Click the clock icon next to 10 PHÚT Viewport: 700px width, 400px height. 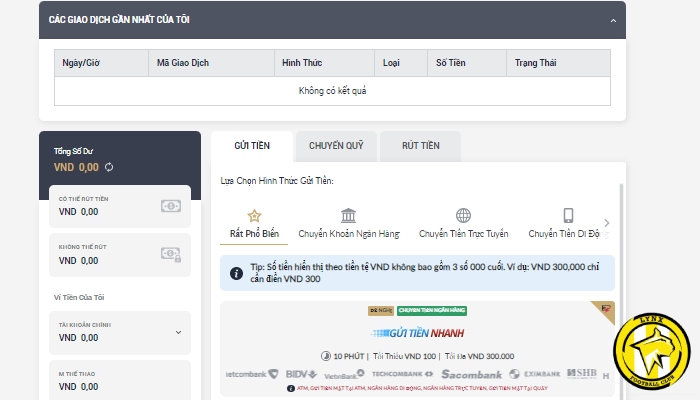(x=325, y=356)
